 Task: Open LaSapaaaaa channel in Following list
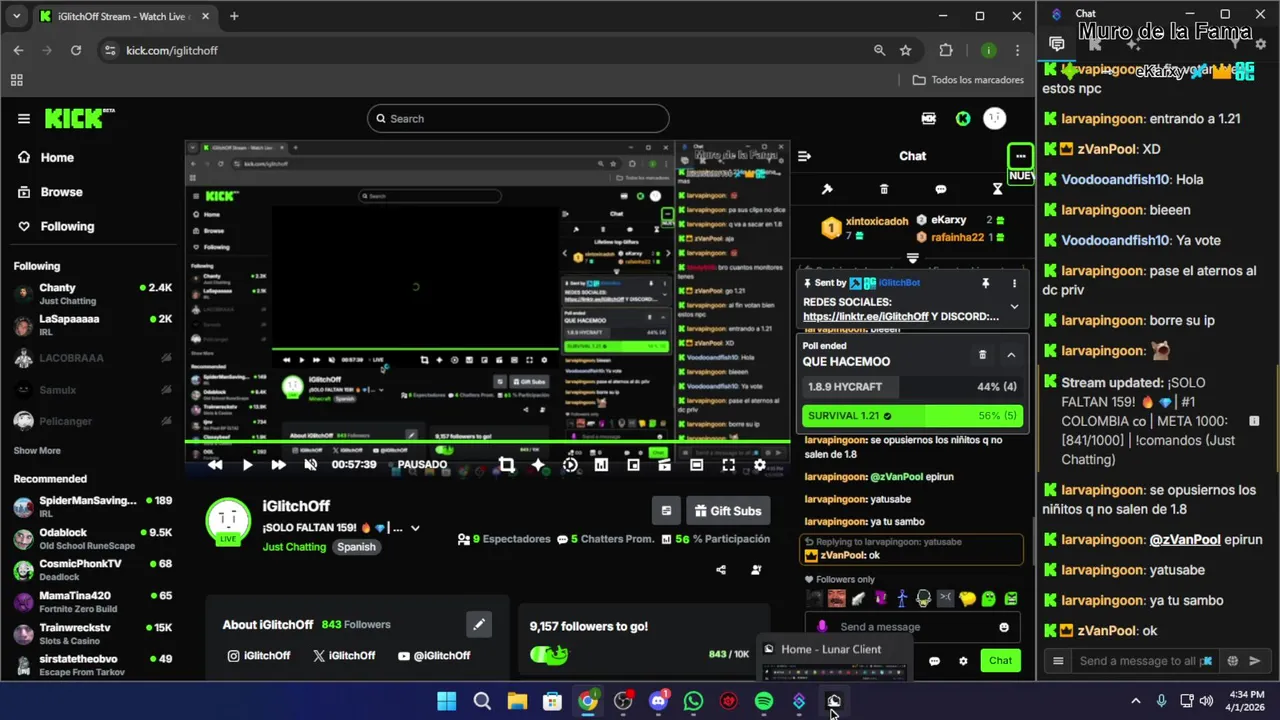tap(93, 325)
